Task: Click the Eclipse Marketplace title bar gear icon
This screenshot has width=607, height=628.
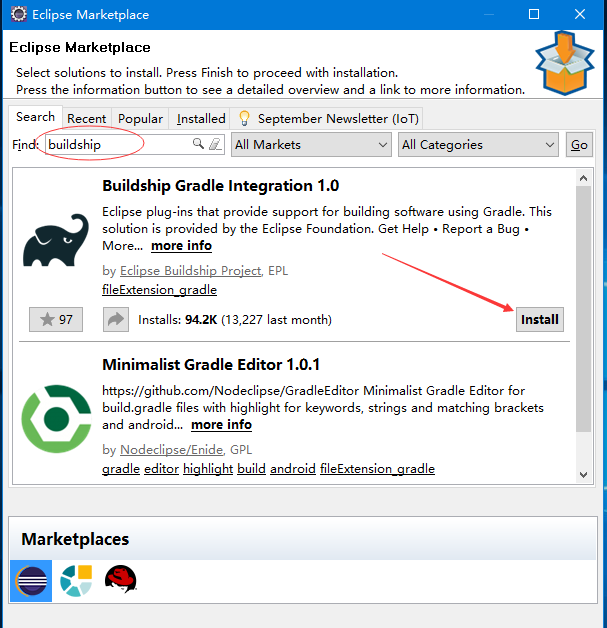Action: click(18, 14)
